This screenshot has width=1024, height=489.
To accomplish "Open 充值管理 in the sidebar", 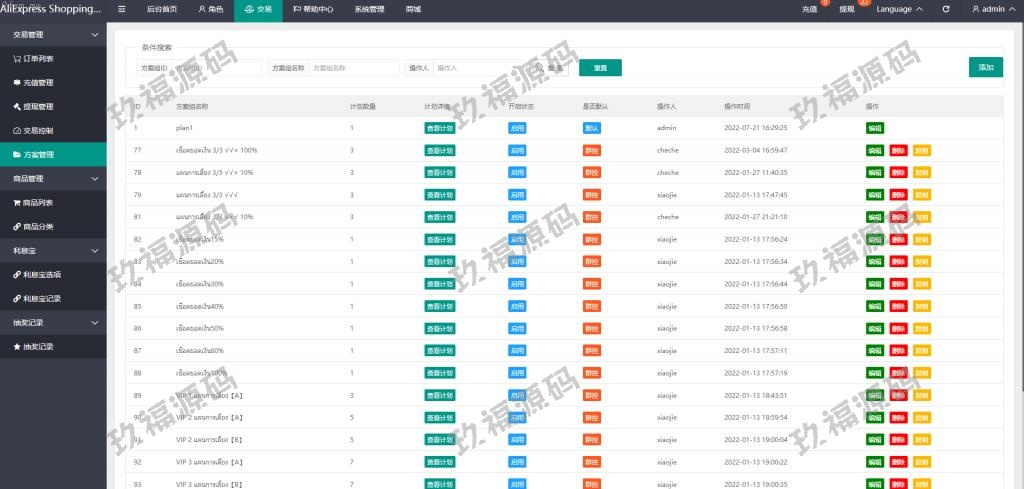I will pos(38,82).
